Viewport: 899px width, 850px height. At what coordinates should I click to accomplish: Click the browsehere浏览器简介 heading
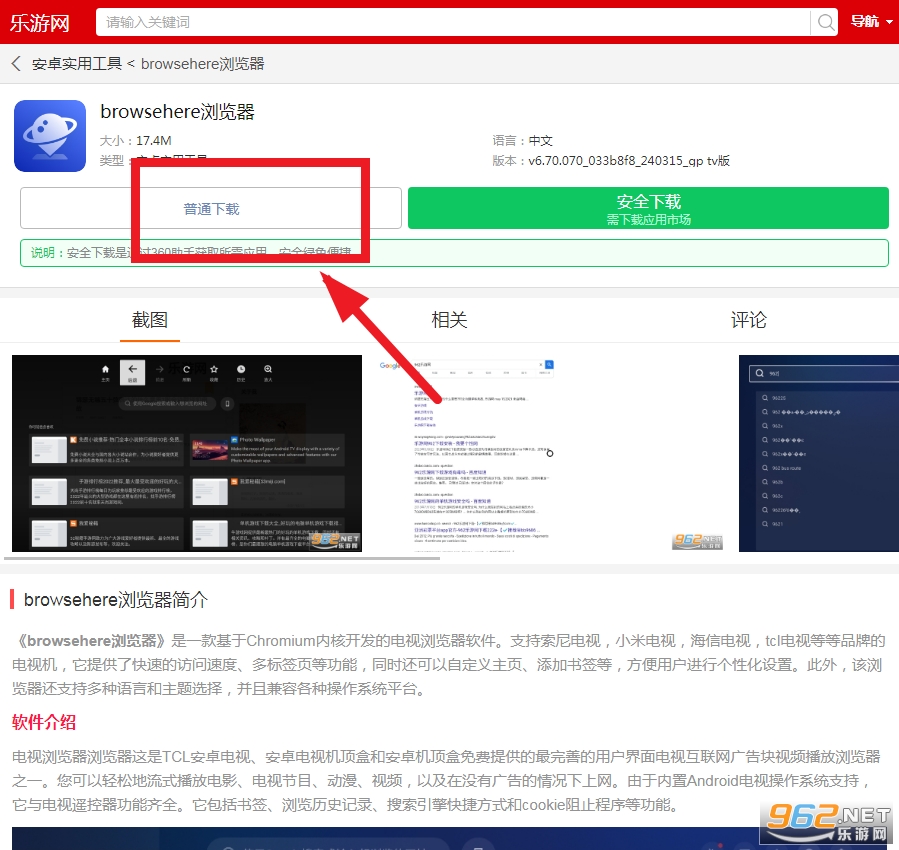[x=115, y=600]
